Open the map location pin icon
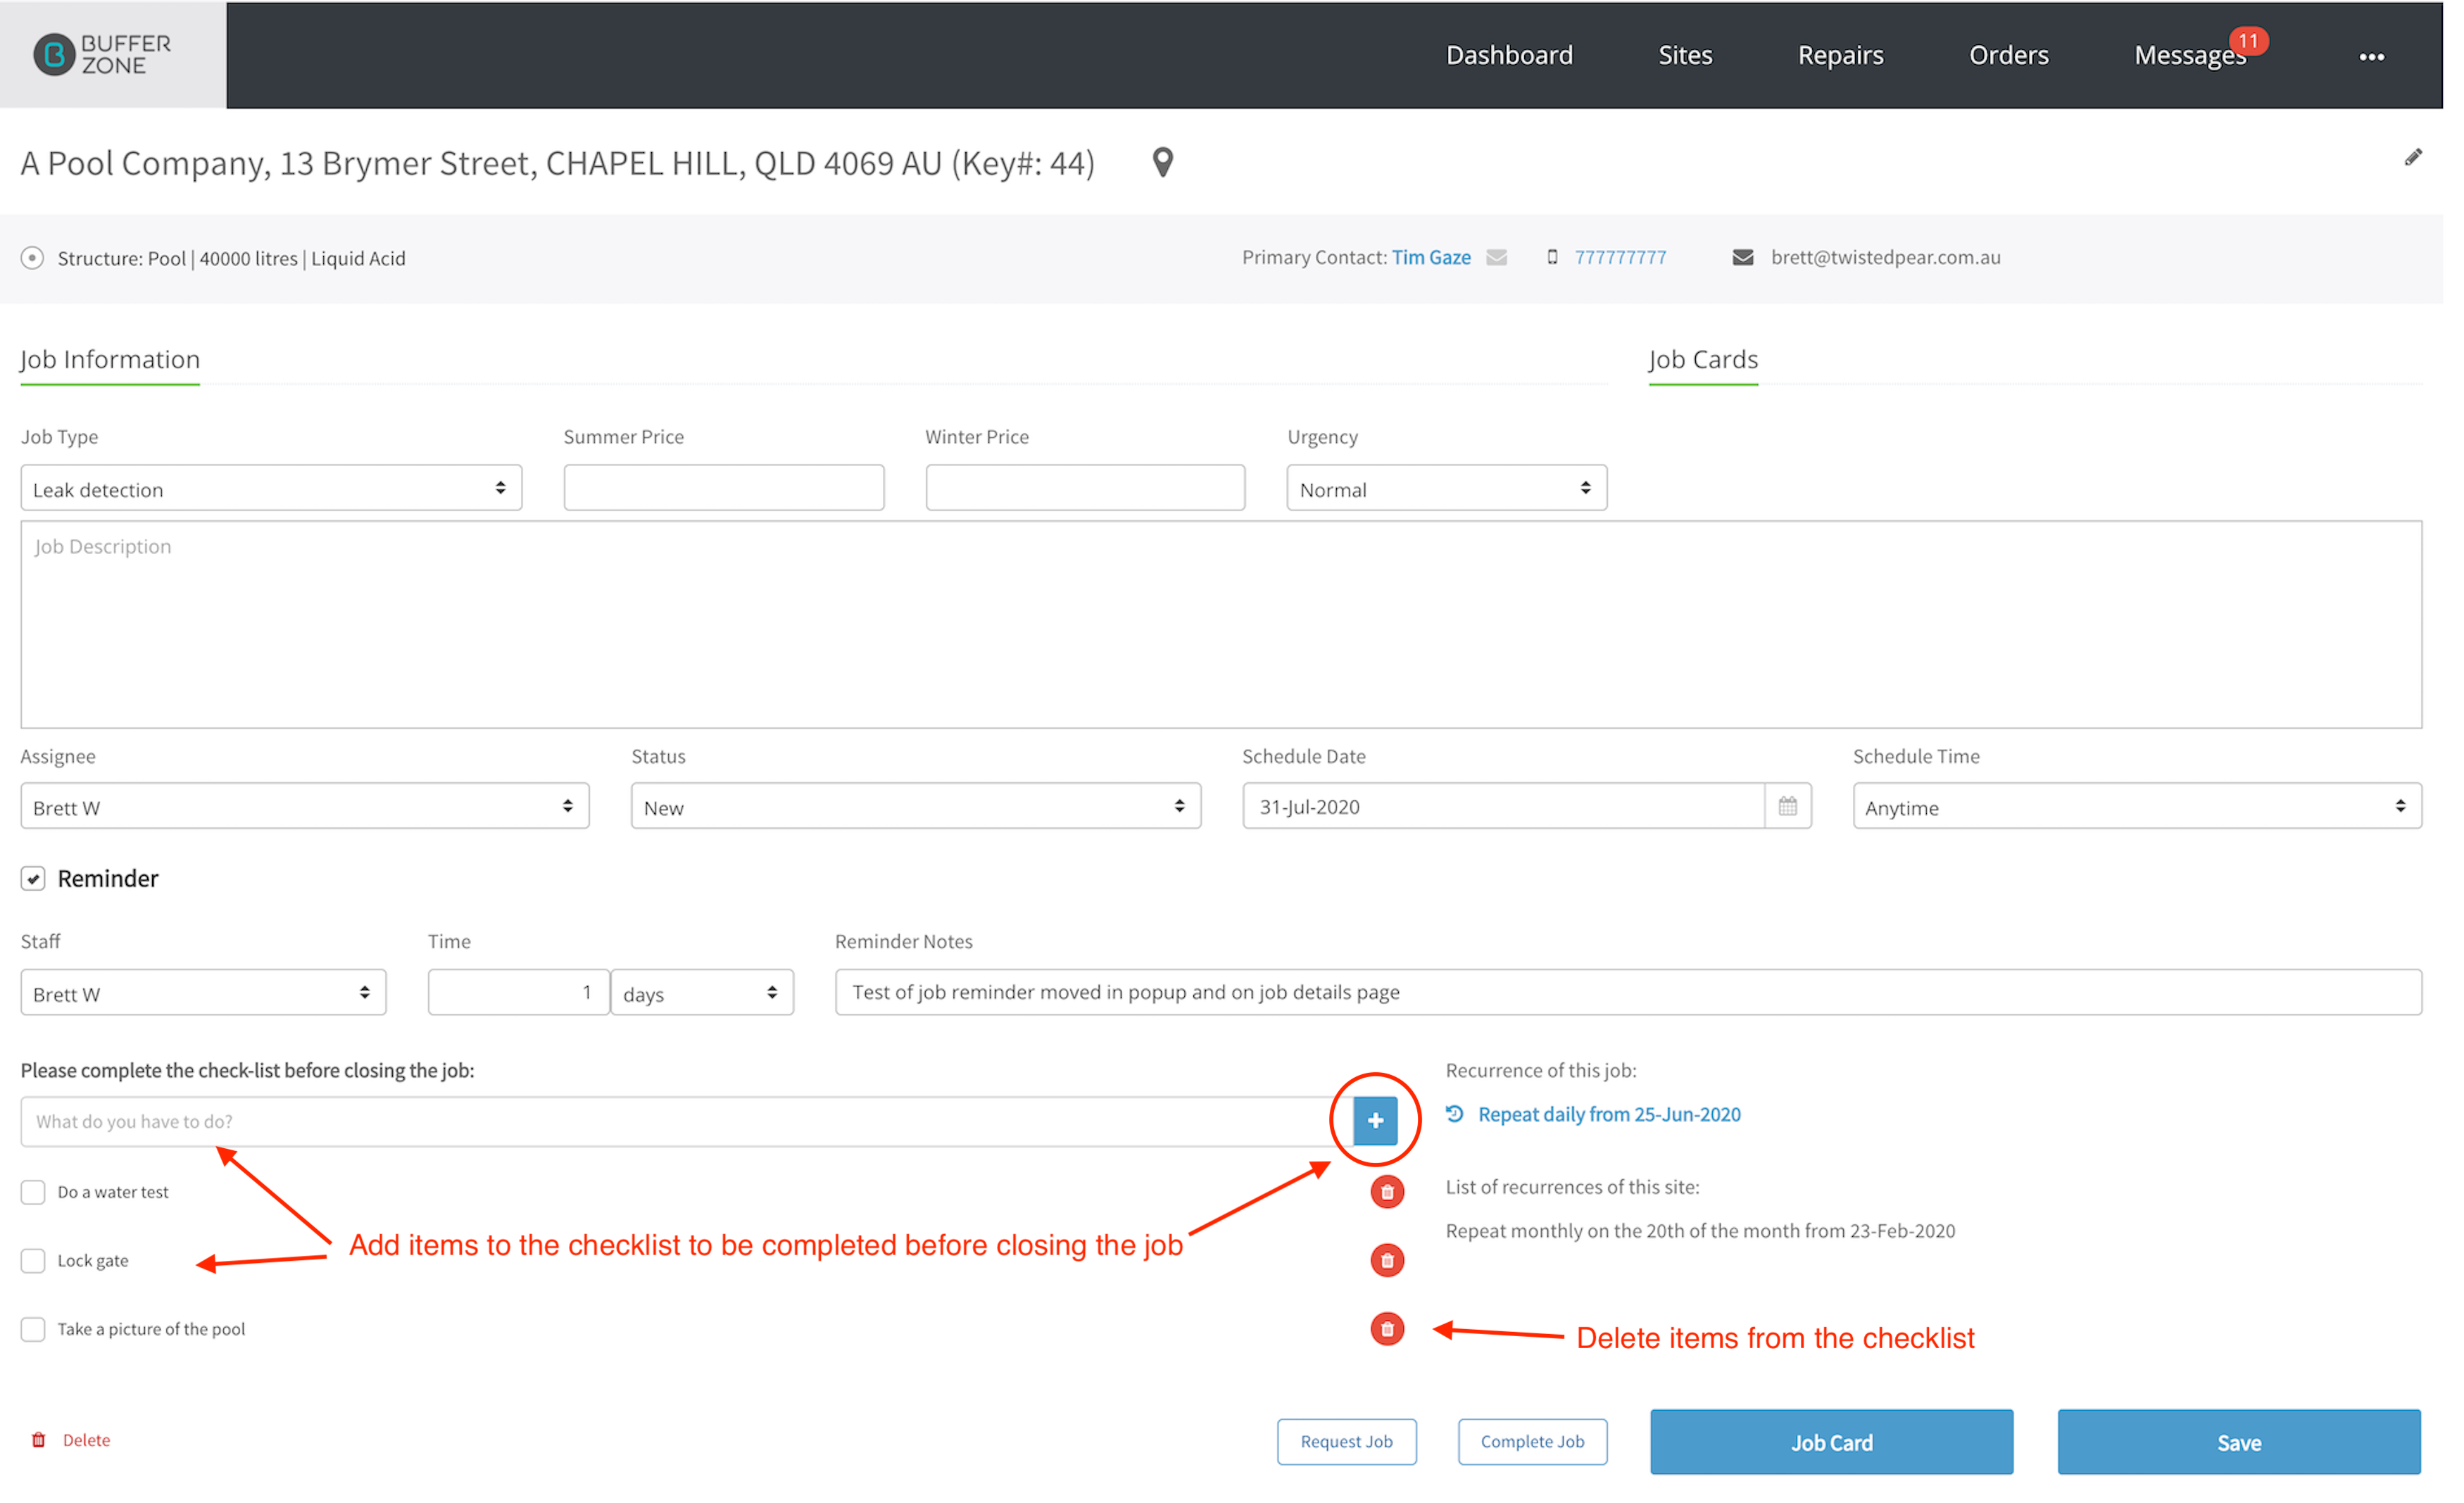 coord(1162,162)
